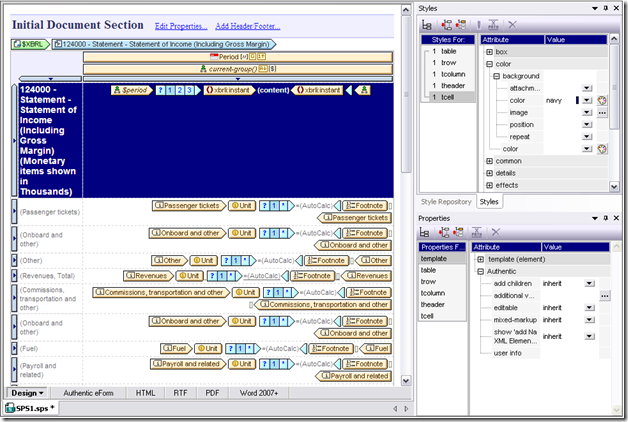Click the (content) placeholder

click(x=273, y=90)
